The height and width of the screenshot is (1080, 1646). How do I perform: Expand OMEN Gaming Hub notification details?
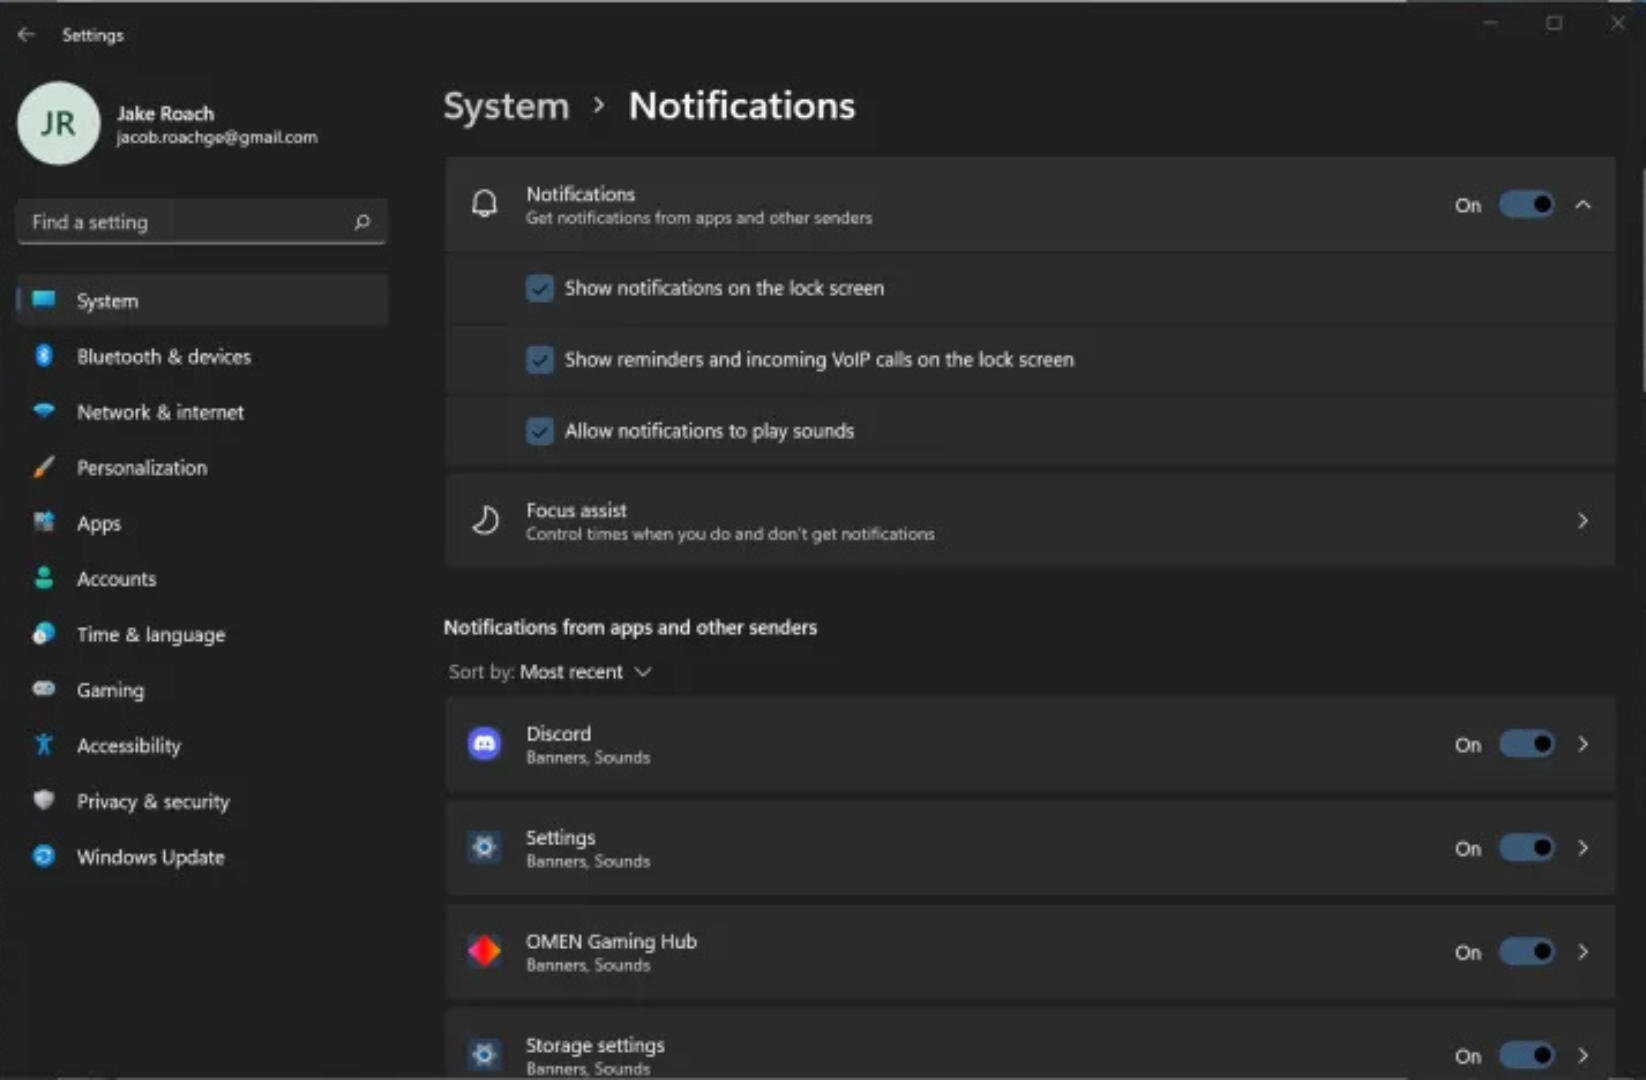(1583, 952)
